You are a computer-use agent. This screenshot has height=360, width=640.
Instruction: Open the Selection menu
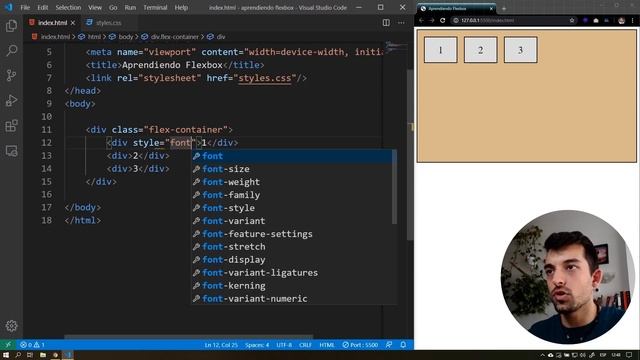click(x=68, y=7)
